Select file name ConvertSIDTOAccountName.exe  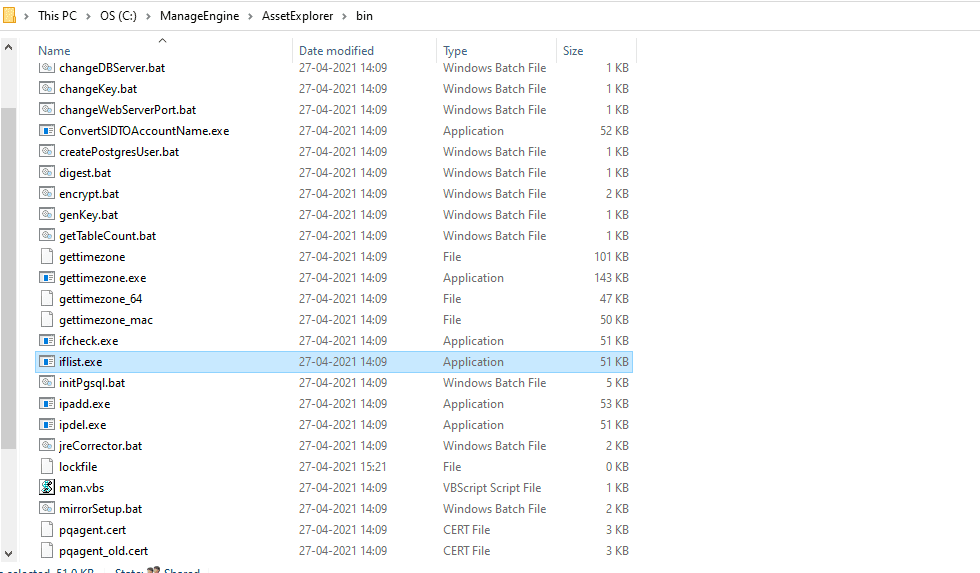(x=144, y=131)
